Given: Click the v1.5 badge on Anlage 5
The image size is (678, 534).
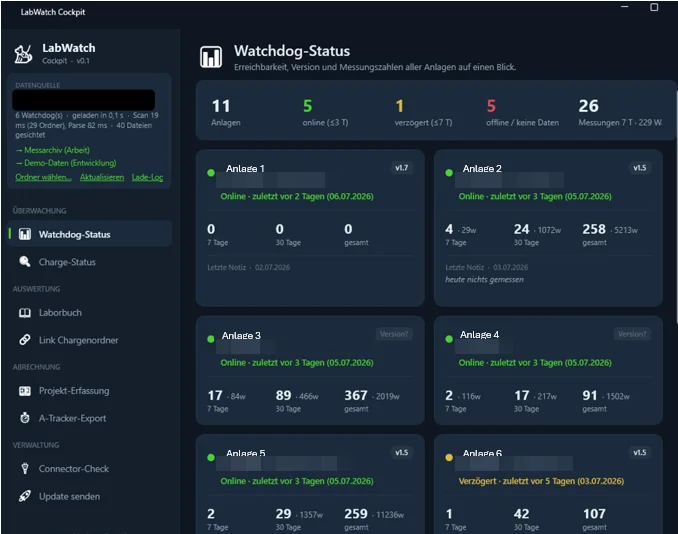Looking at the screenshot, I should click(401, 452).
